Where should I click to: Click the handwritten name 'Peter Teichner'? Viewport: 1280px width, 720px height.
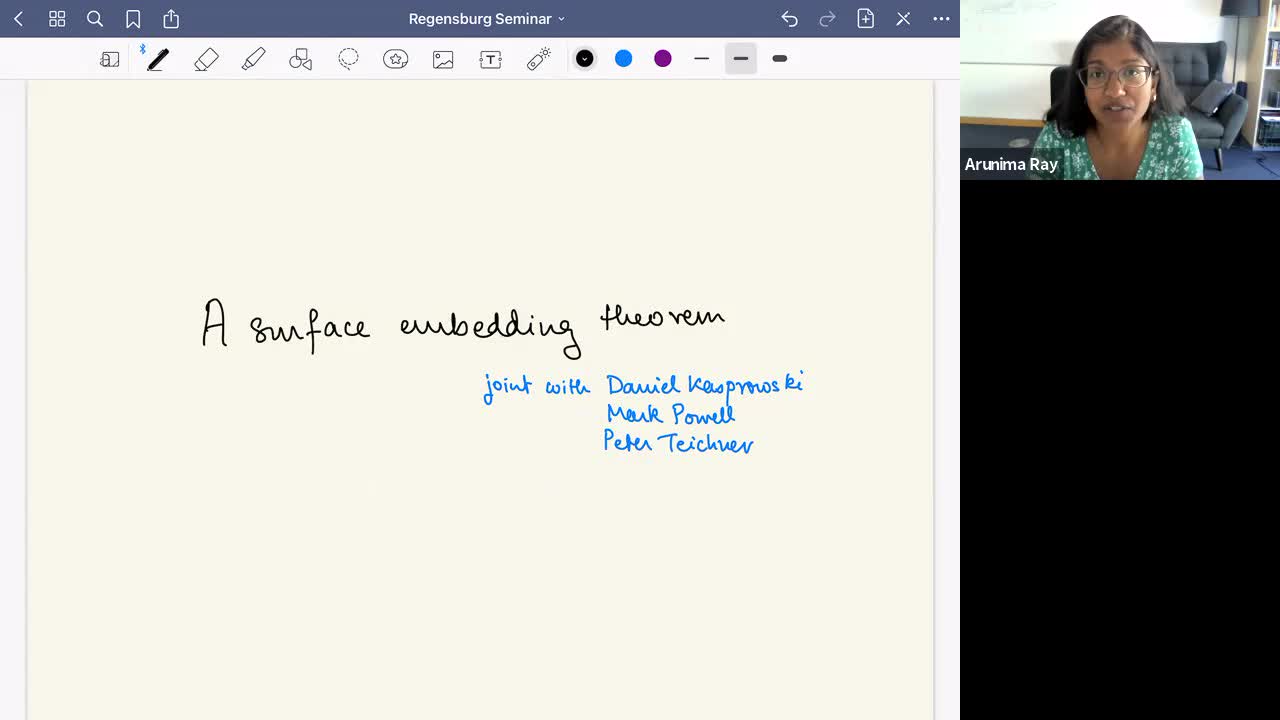tap(678, 442)
